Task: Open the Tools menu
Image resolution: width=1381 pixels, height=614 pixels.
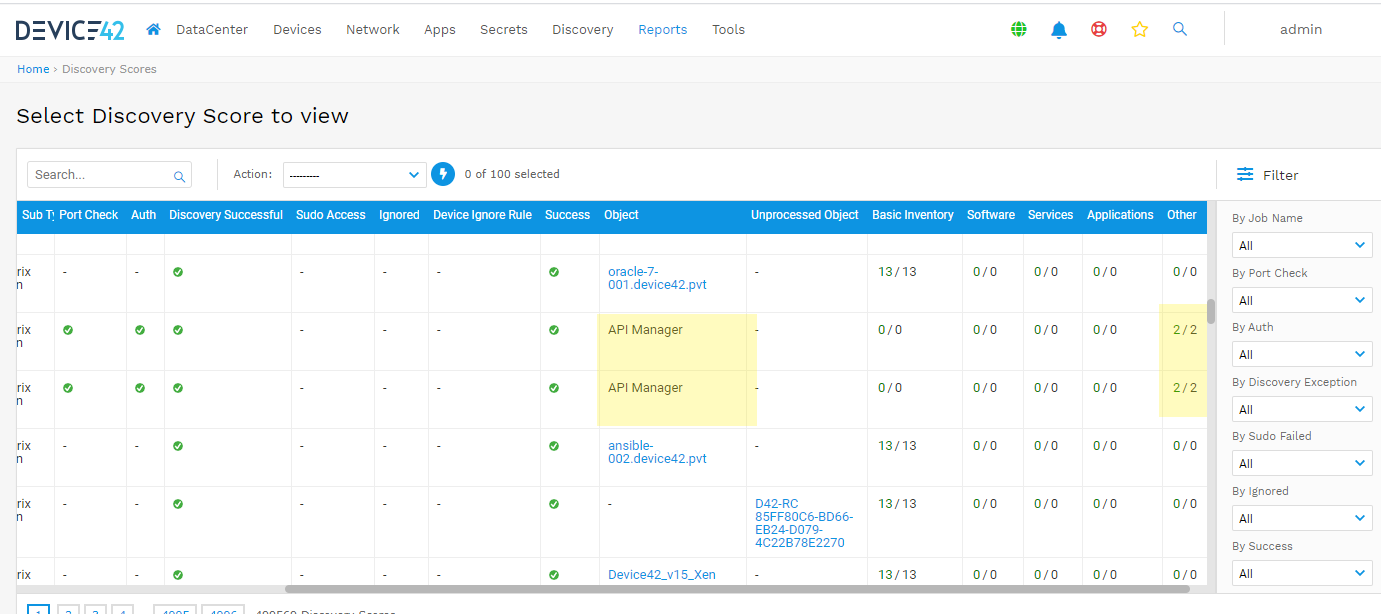Action: 728,30
